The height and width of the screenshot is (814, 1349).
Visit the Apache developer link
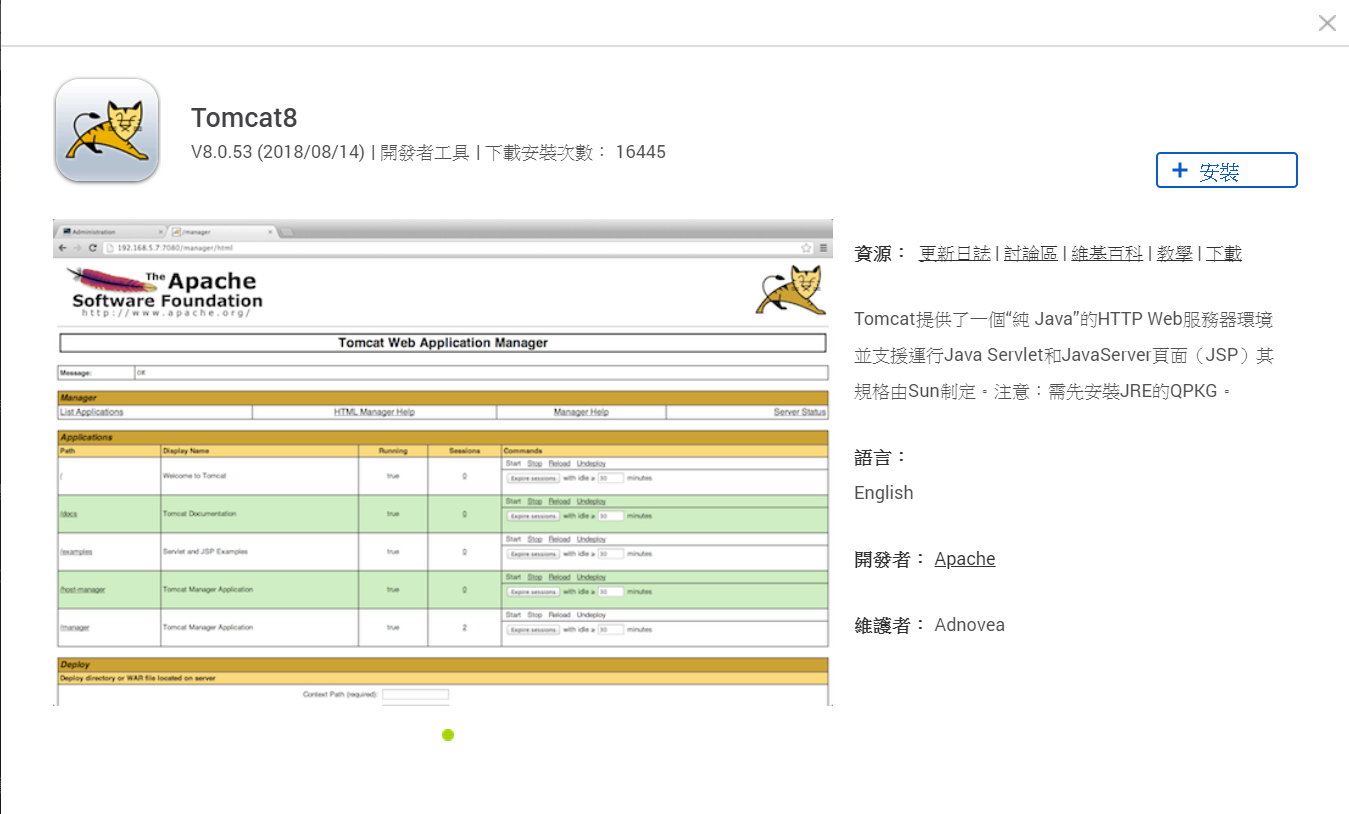coord(965,559)
